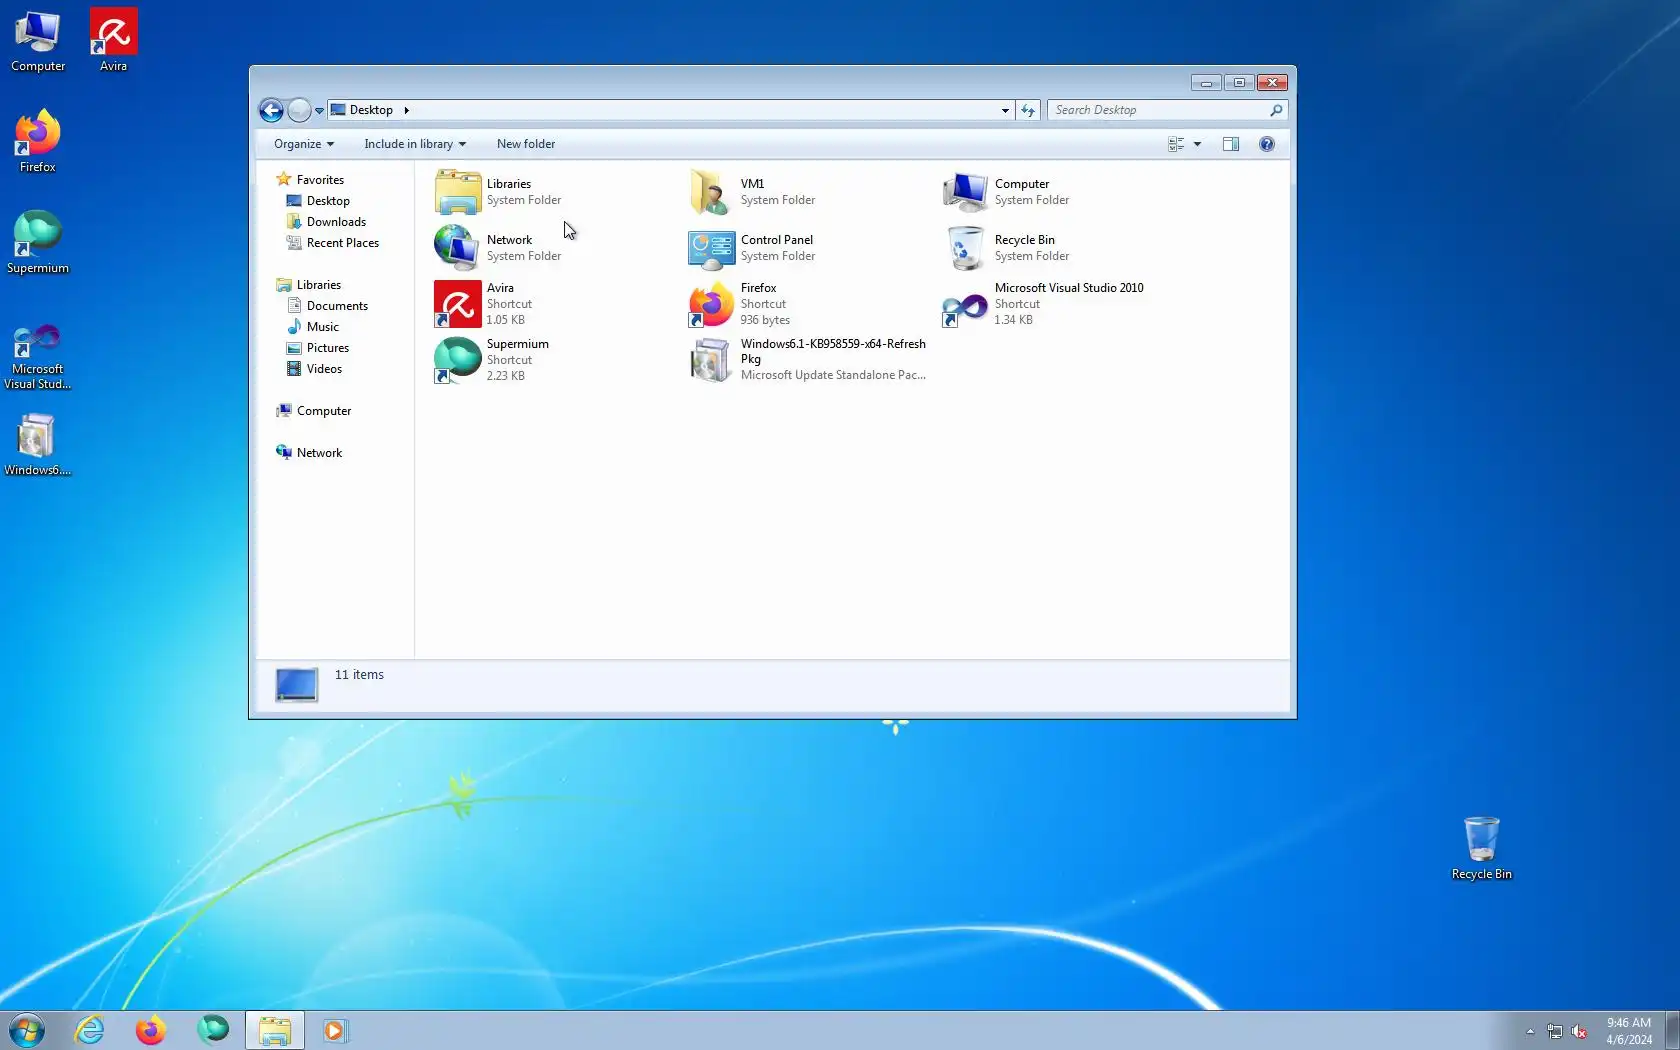
Task: Click the volume icon in the system tray
Action: point(1580,1031)
